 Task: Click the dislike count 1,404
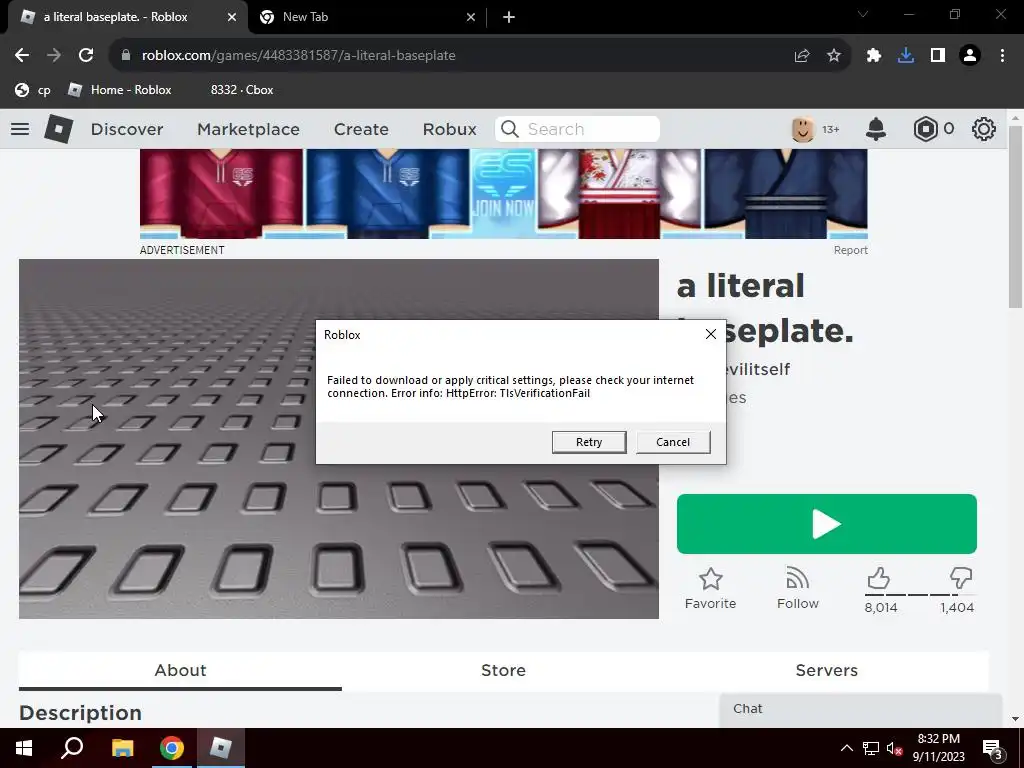point(957,607)
